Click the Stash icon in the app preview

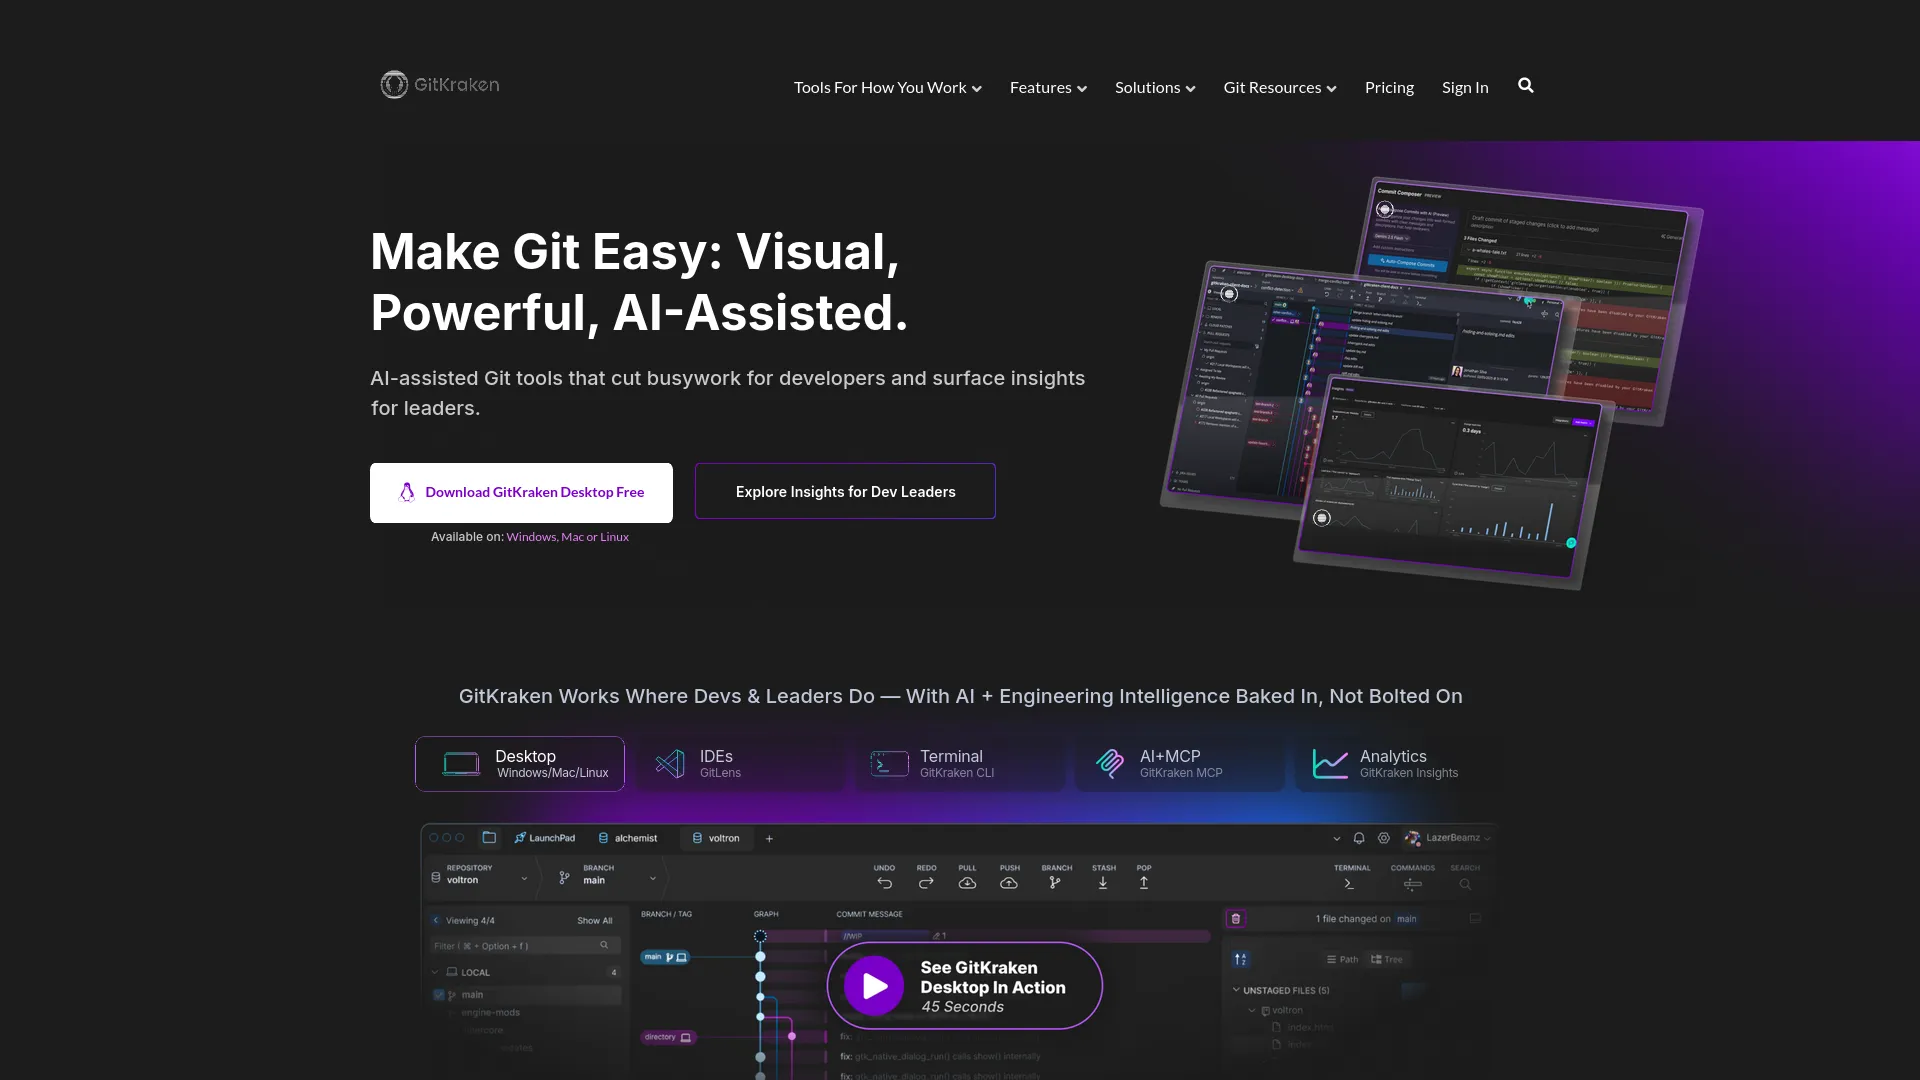click(1103, 883)
